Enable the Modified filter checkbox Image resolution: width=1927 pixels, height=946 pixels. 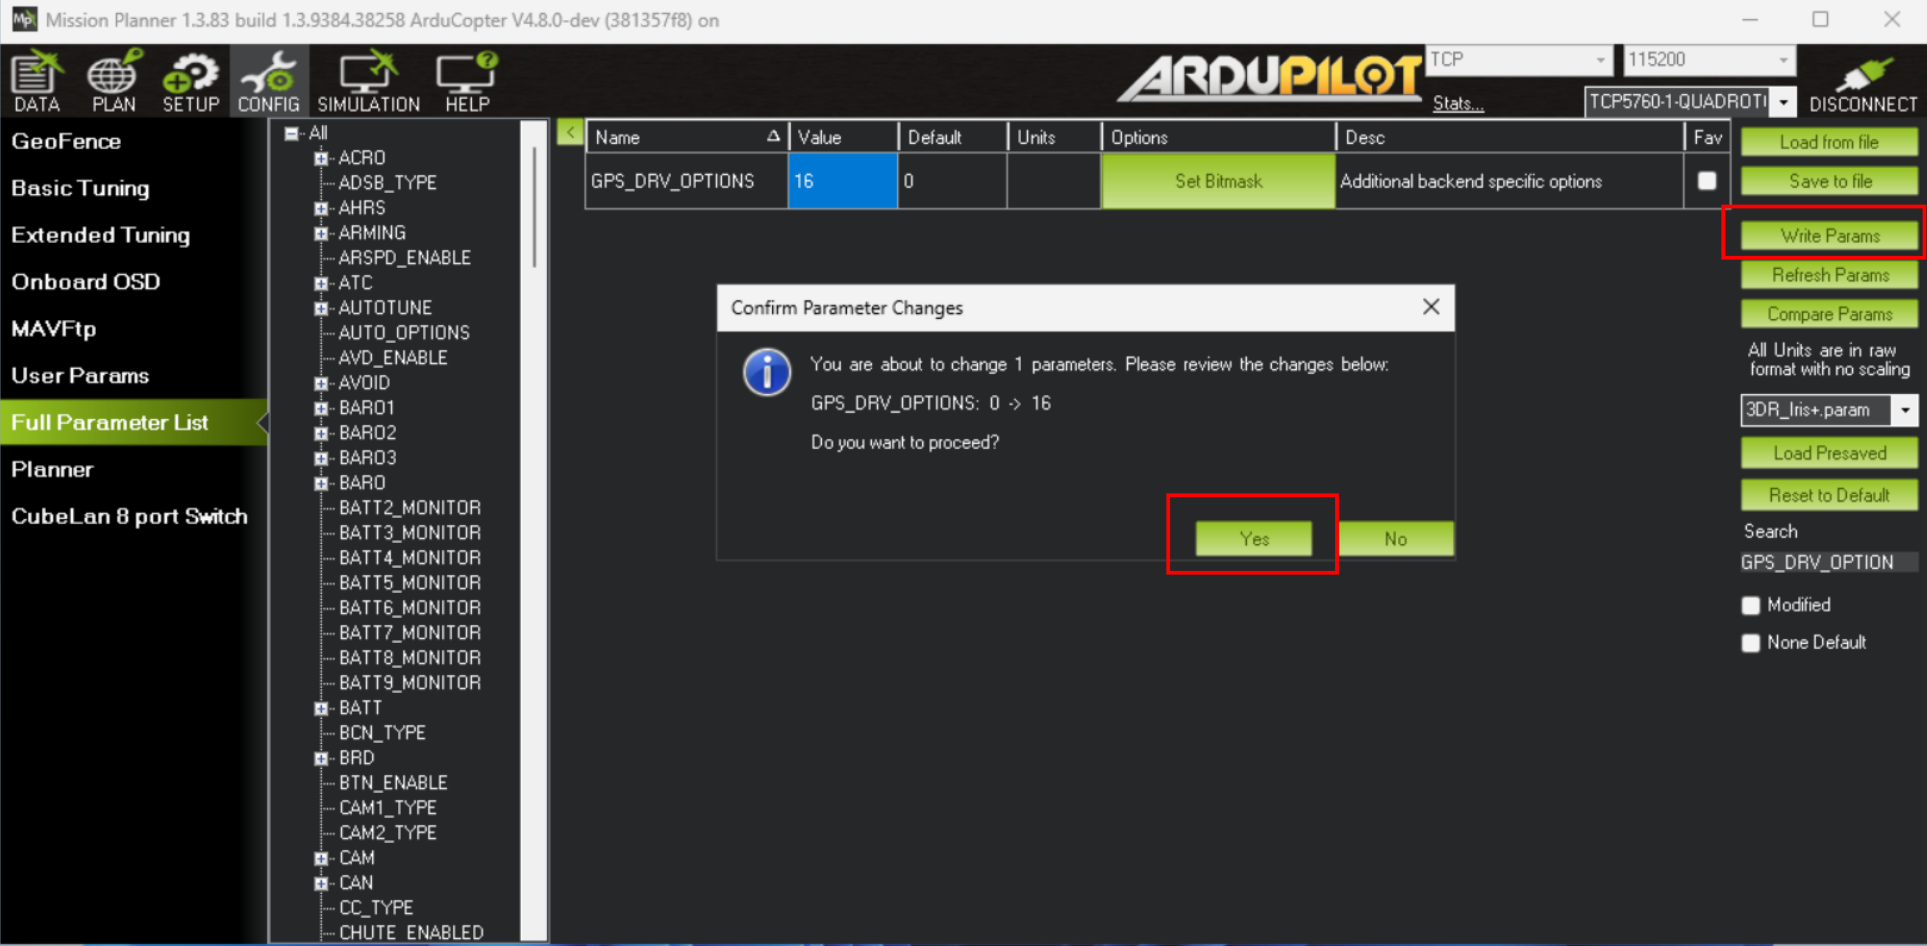(1750, 605)
